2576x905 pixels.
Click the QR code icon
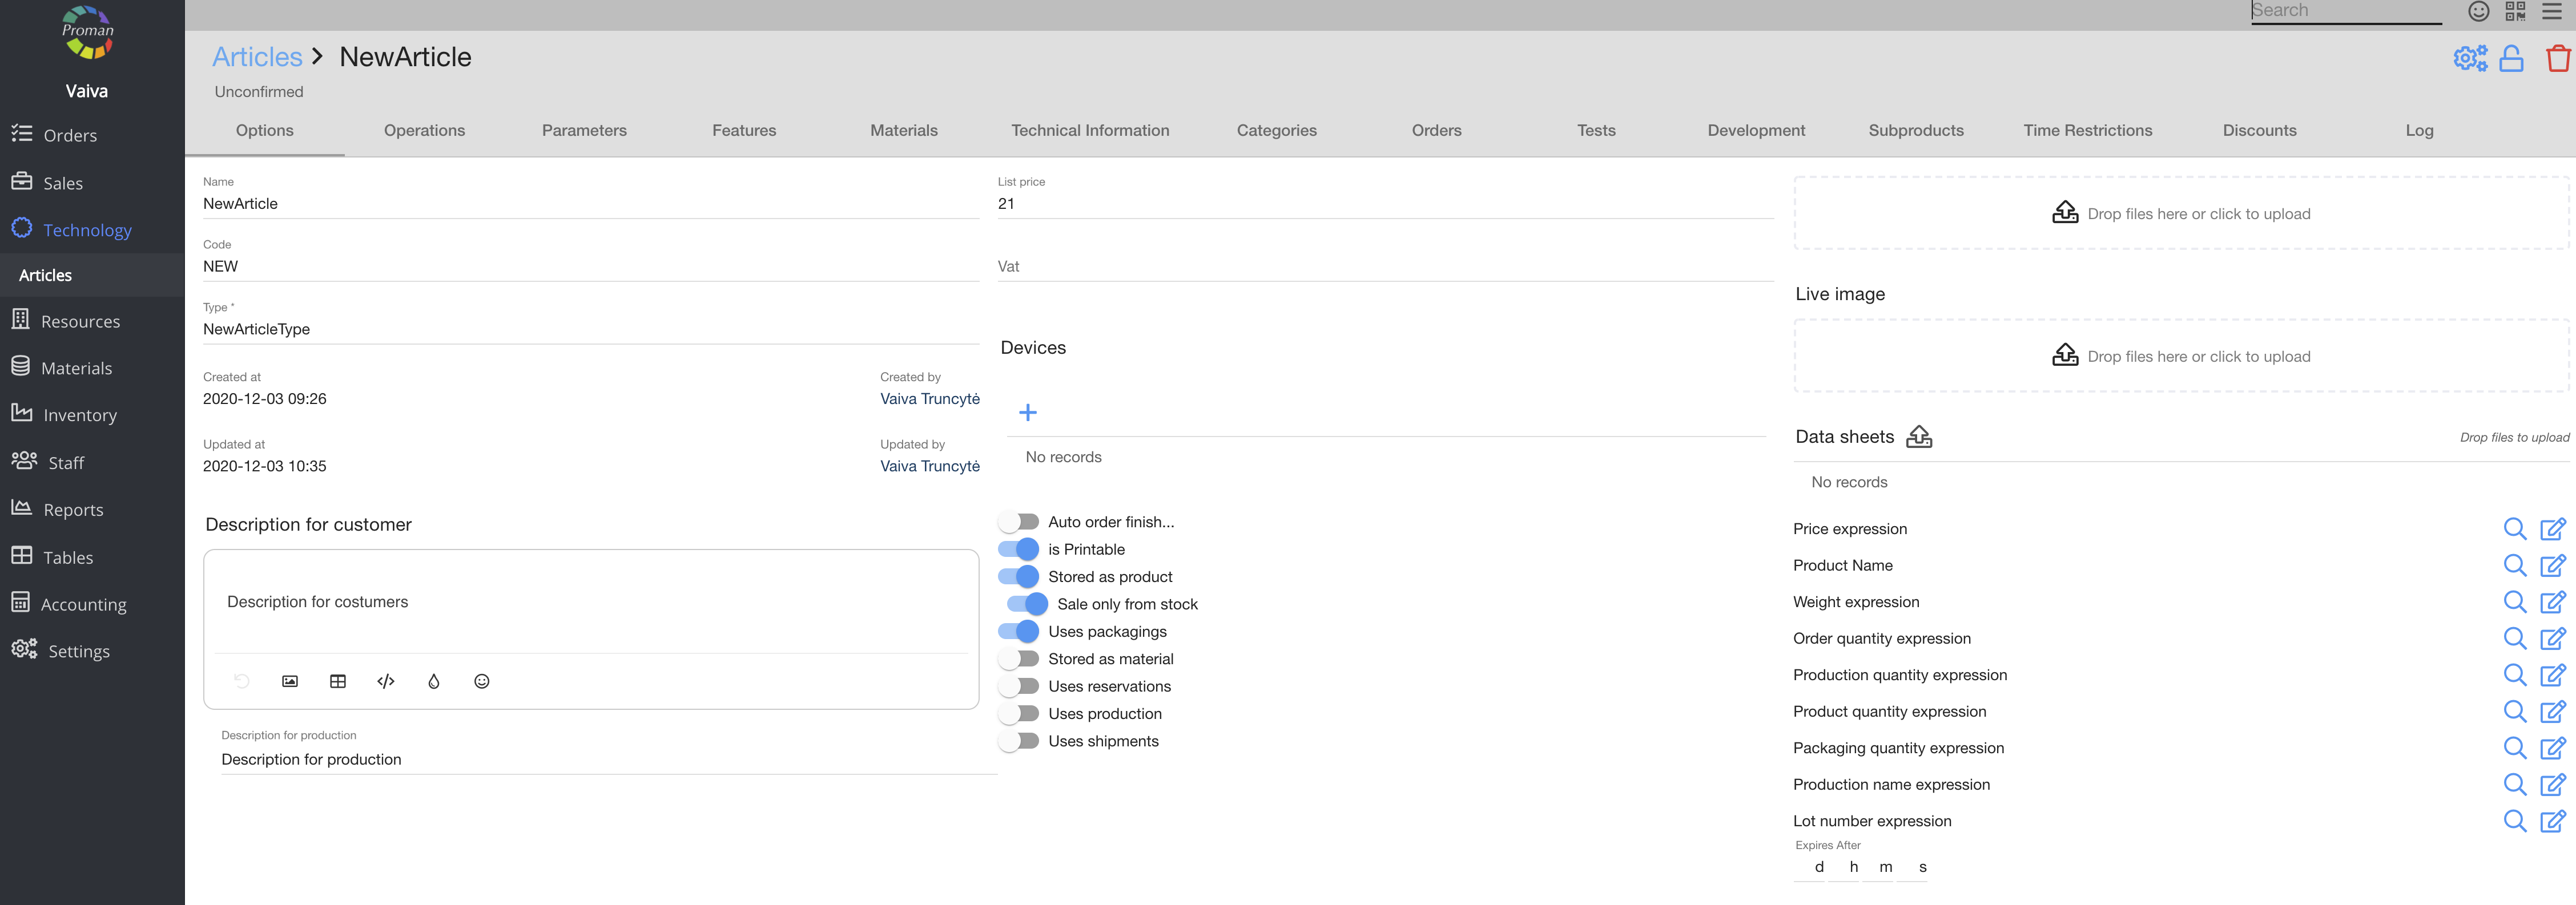coord(2515,11)
